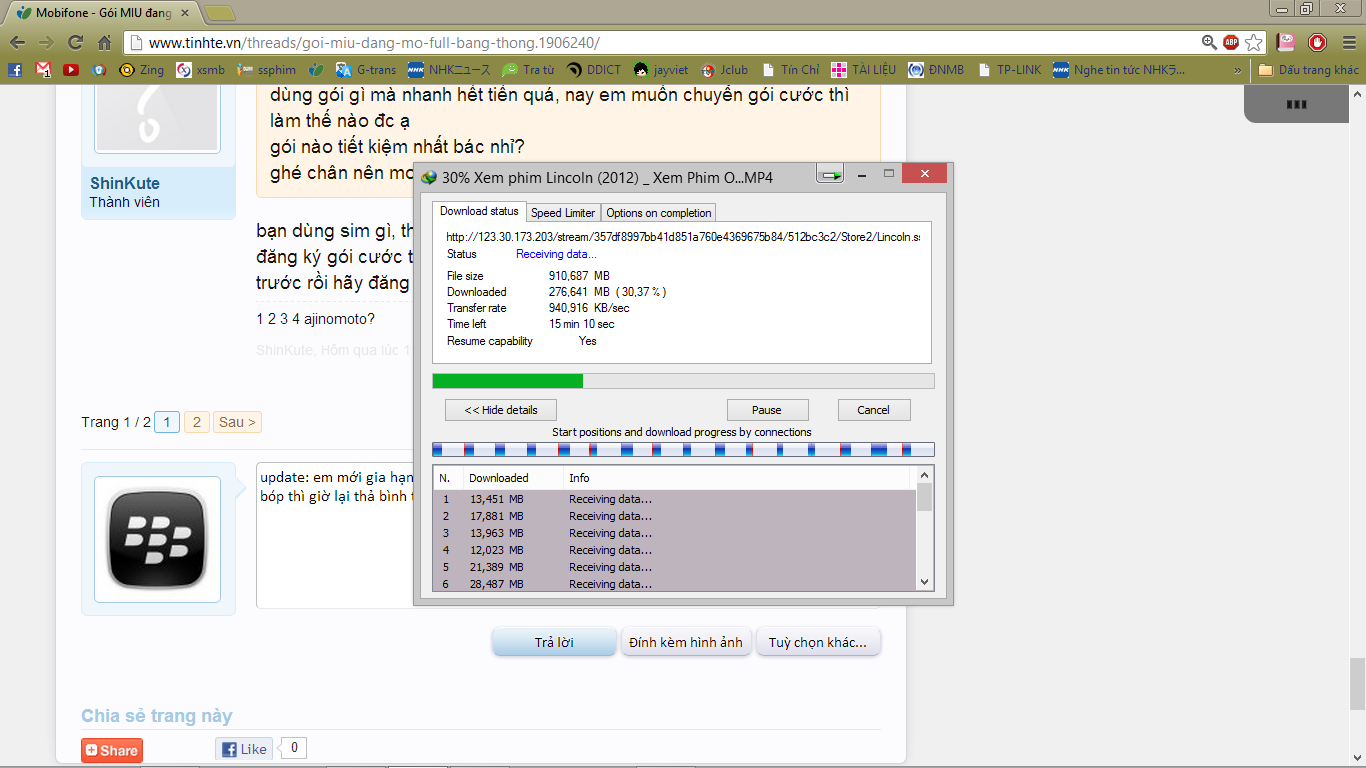Go to the browser home page icon
Viewport: 1366px width, 768px height.
click(104, 43)
